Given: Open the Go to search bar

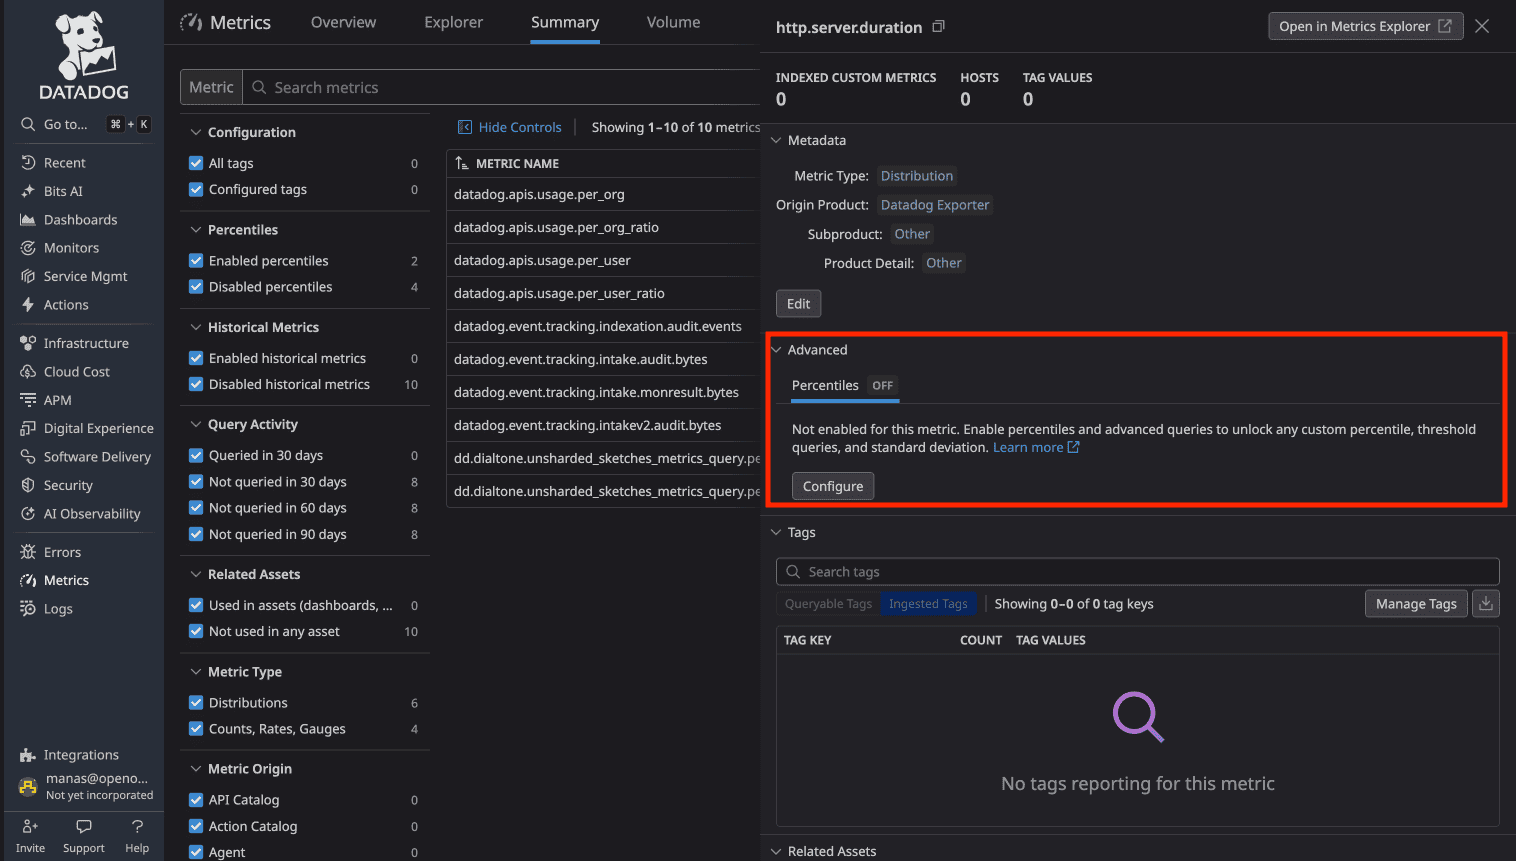Looking at the screenshot, I should (x=60, y=124).
